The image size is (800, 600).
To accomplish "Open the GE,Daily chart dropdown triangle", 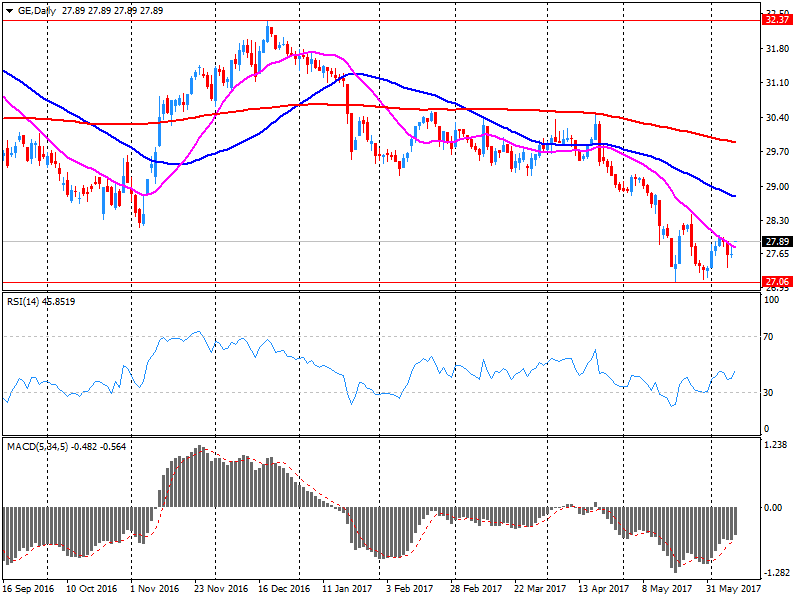I will [9, 11].
